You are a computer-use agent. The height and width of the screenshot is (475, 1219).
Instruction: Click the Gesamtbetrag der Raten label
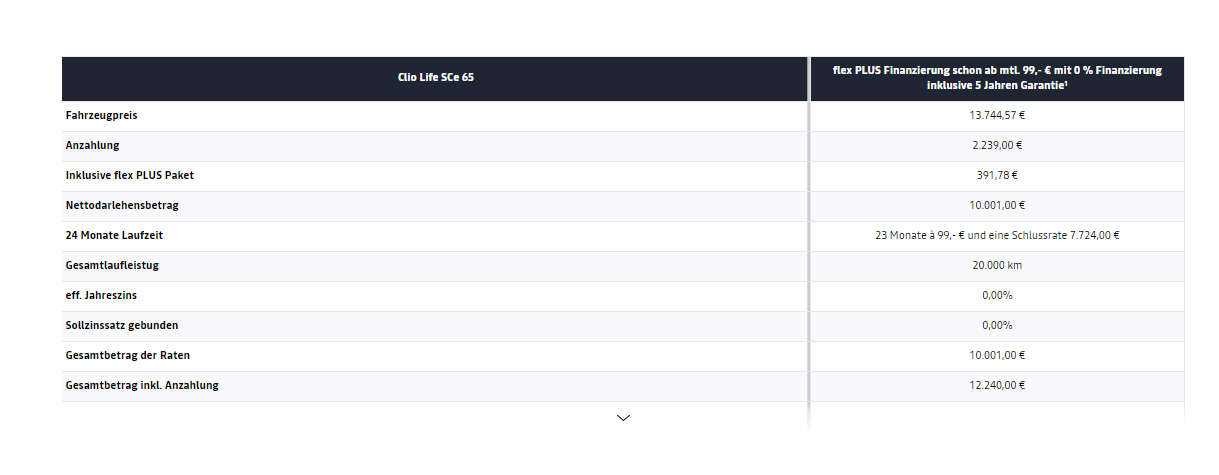126,356
